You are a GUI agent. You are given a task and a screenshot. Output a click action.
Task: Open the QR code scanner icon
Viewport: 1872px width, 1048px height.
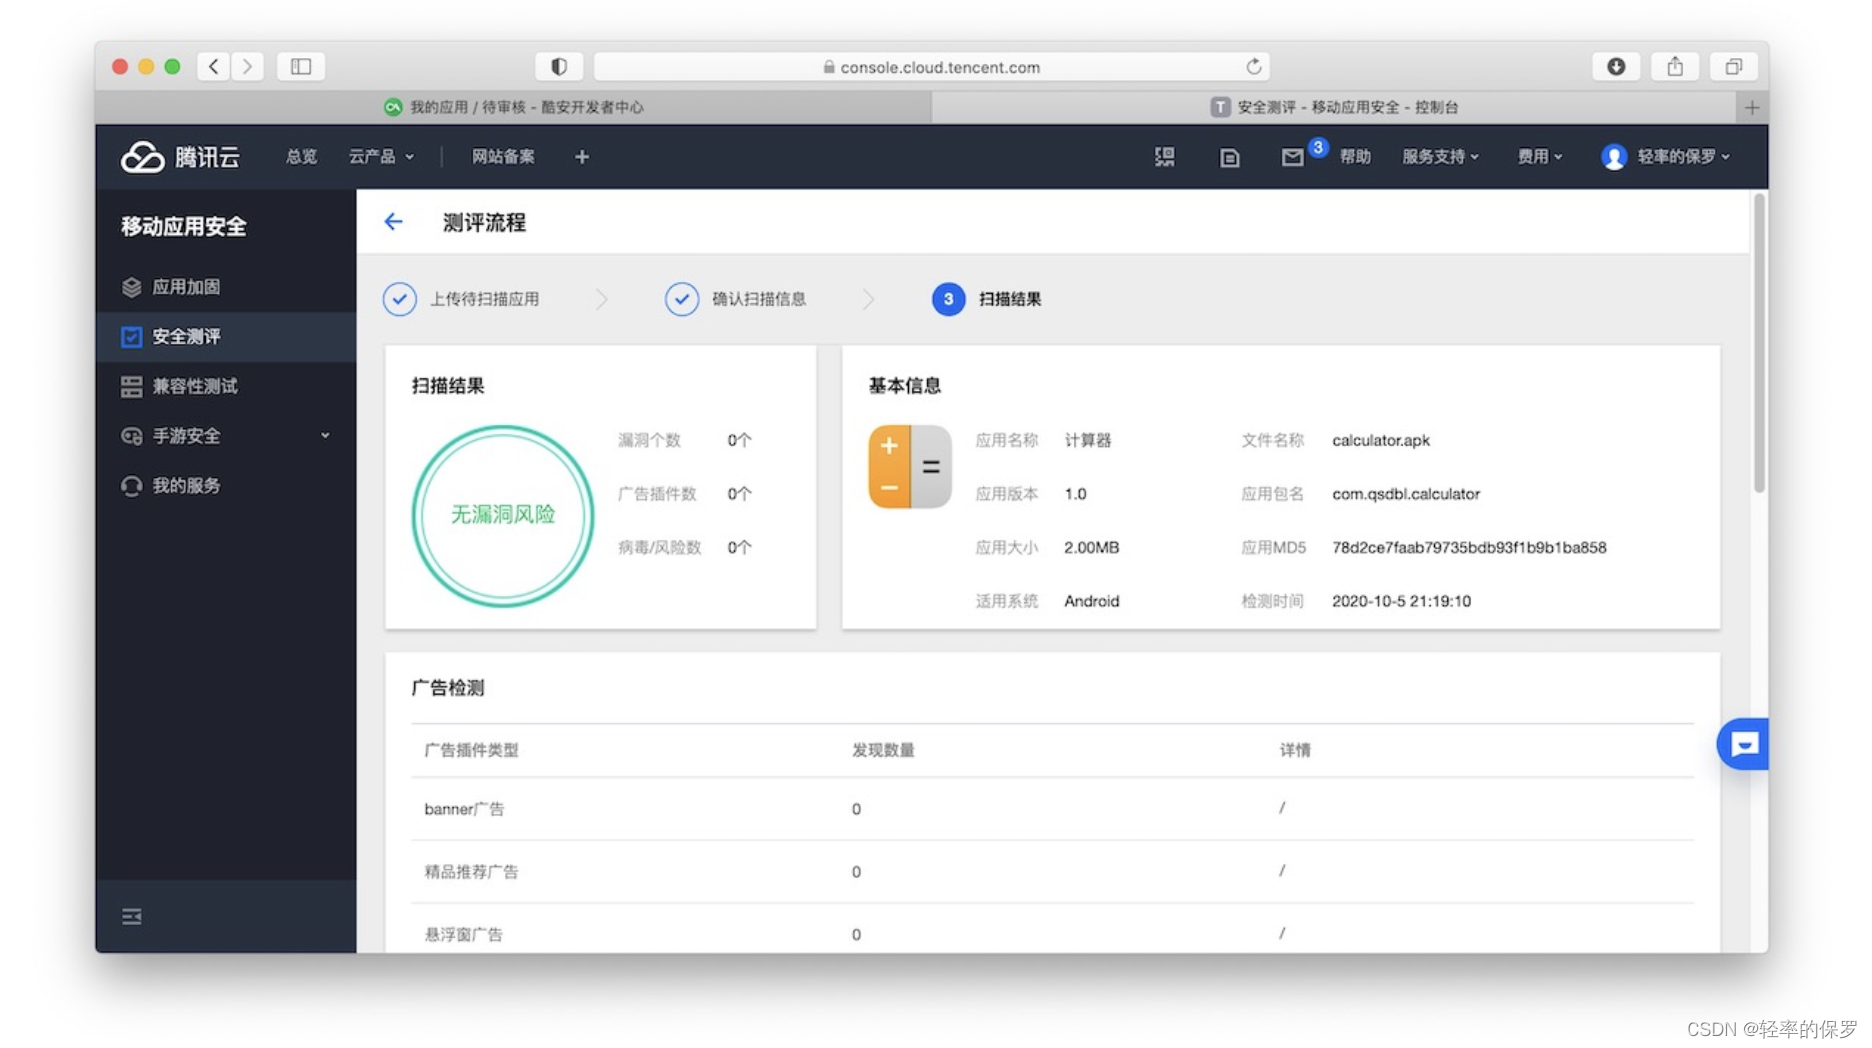point(1165,157)
